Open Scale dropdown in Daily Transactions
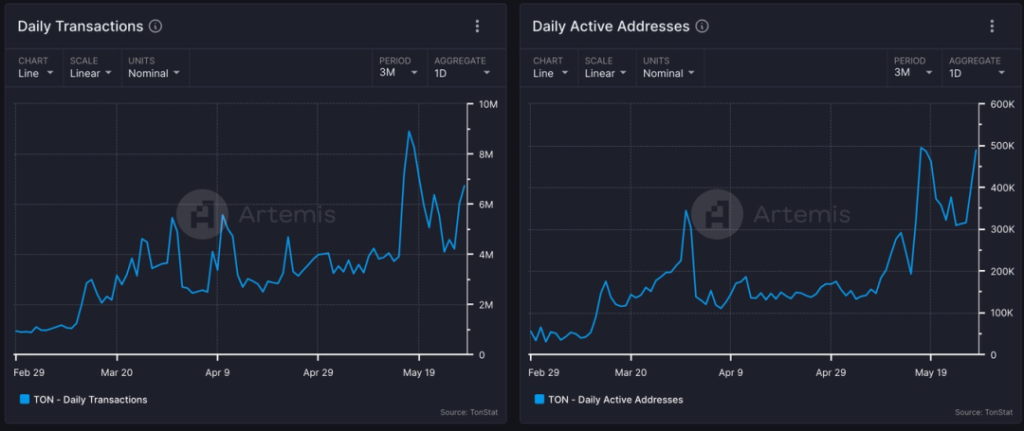 pos(91,73)
